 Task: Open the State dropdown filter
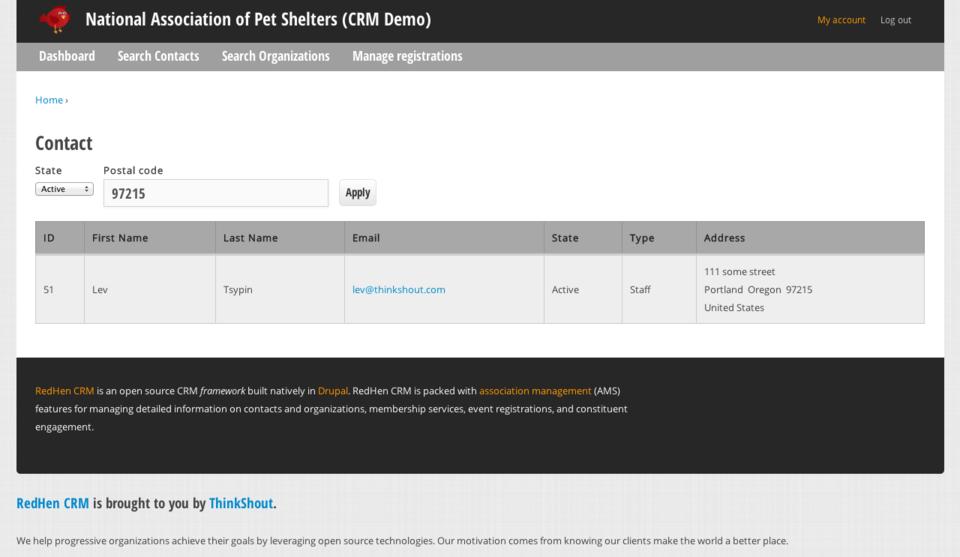tap(64, 189)
